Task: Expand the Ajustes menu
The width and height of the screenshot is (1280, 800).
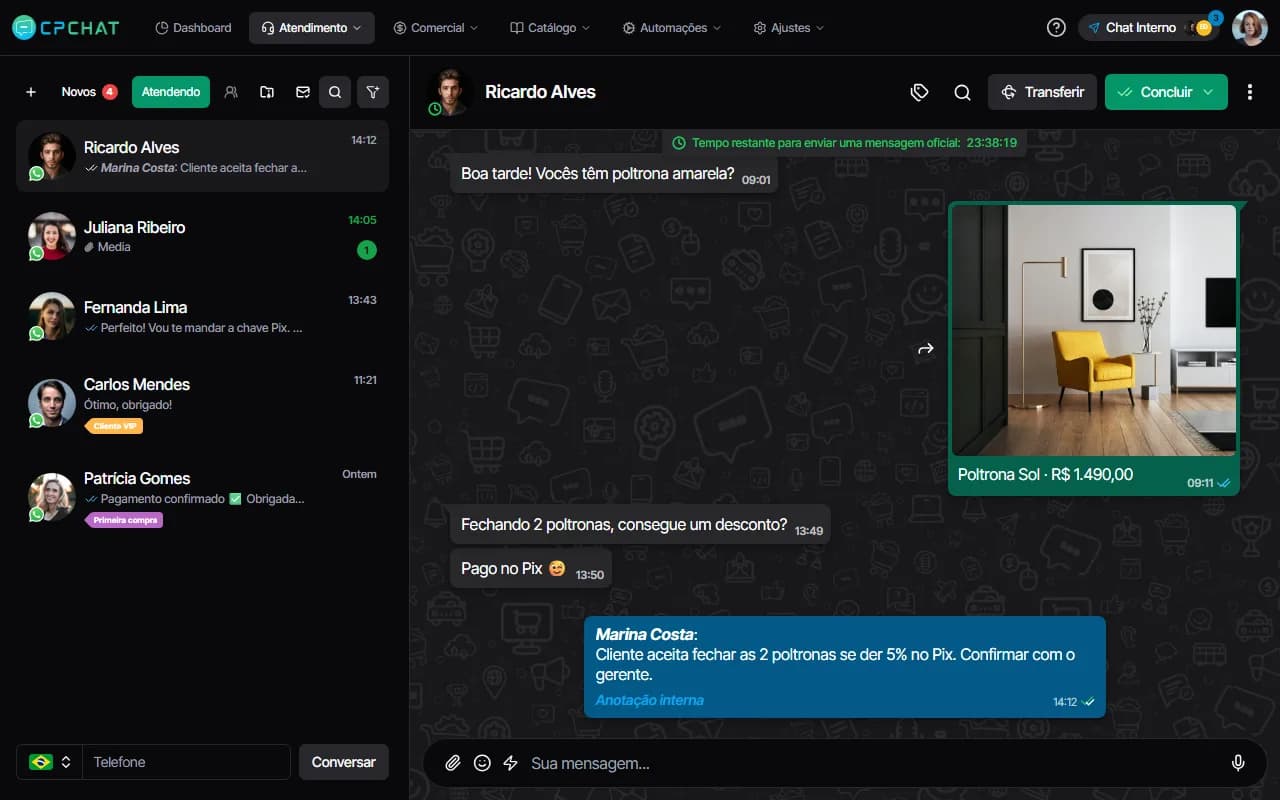Action: tap(789, 28)
